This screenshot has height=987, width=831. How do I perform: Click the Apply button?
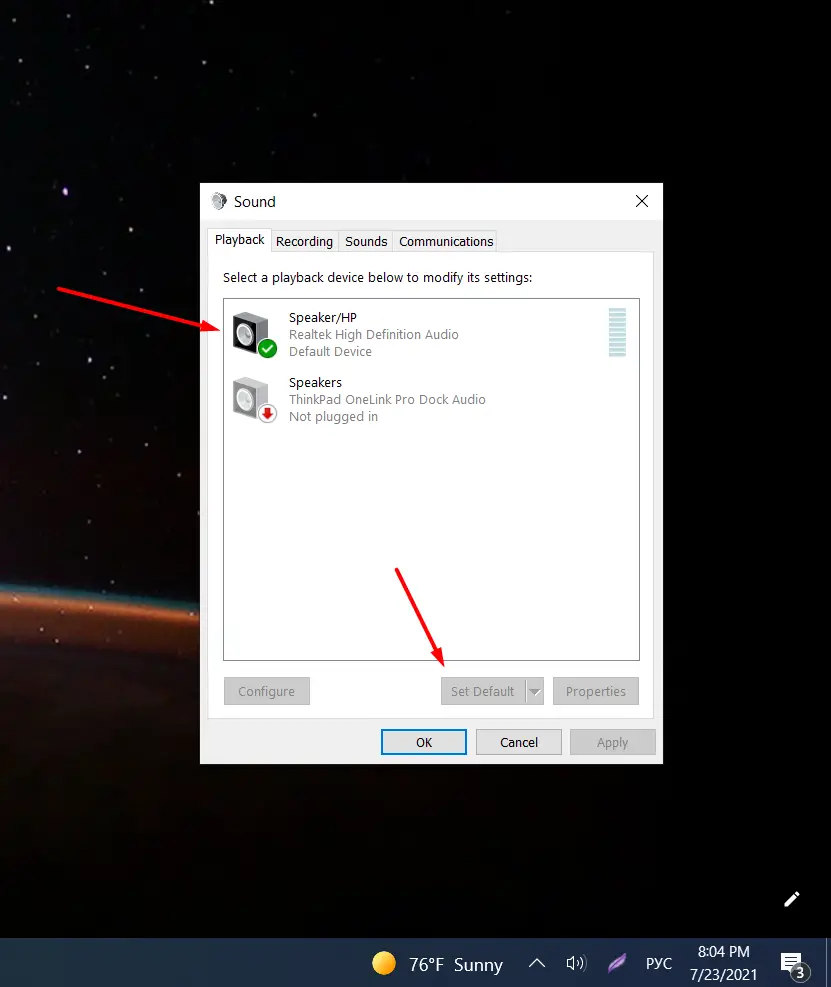tap(613, 742)
